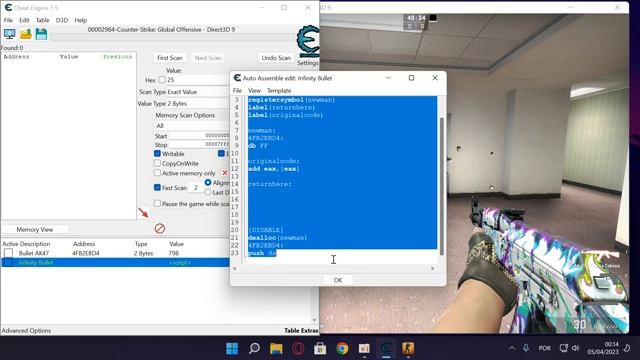Open taskbar Search magnifier icon
Screen dimensions: 640x360
click(x=254, y=348)
